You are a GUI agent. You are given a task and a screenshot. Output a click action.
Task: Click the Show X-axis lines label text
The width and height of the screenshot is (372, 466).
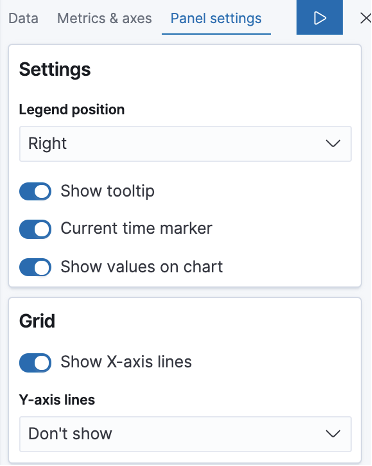[x=126, y=362]
